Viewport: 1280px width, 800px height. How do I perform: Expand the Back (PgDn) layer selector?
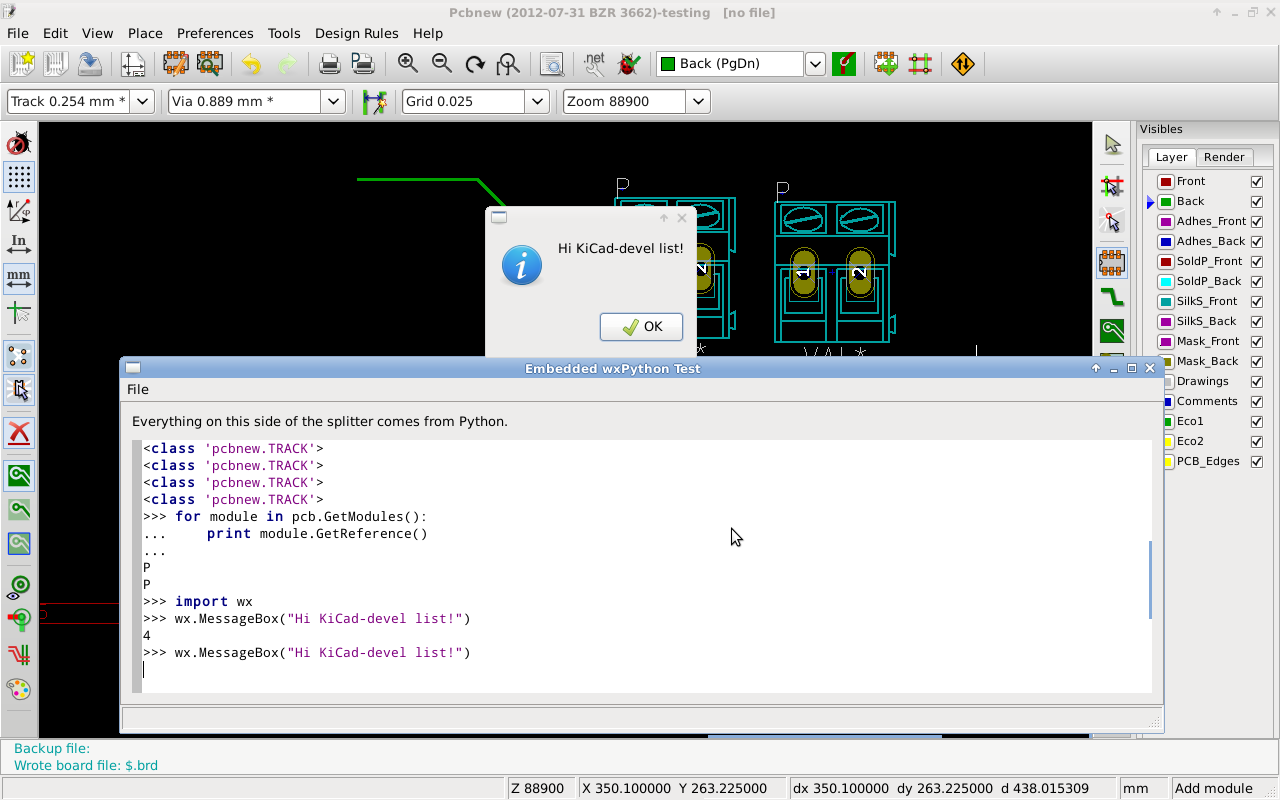[815, 64]
